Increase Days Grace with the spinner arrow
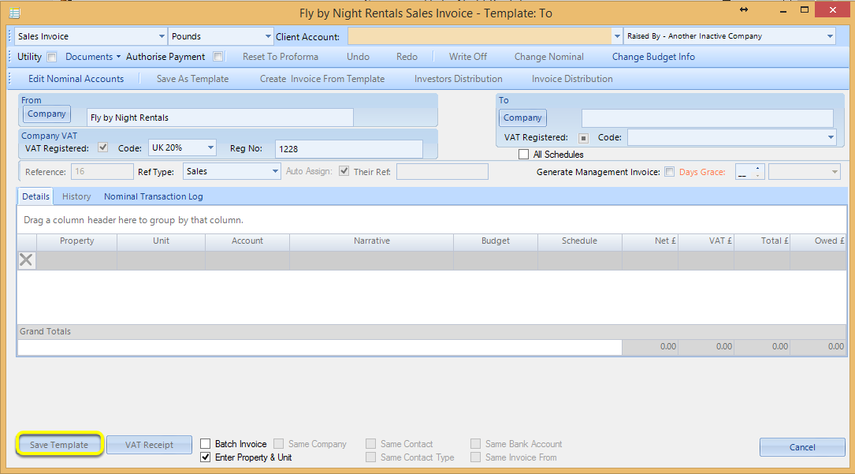 [x=757, y=169]
